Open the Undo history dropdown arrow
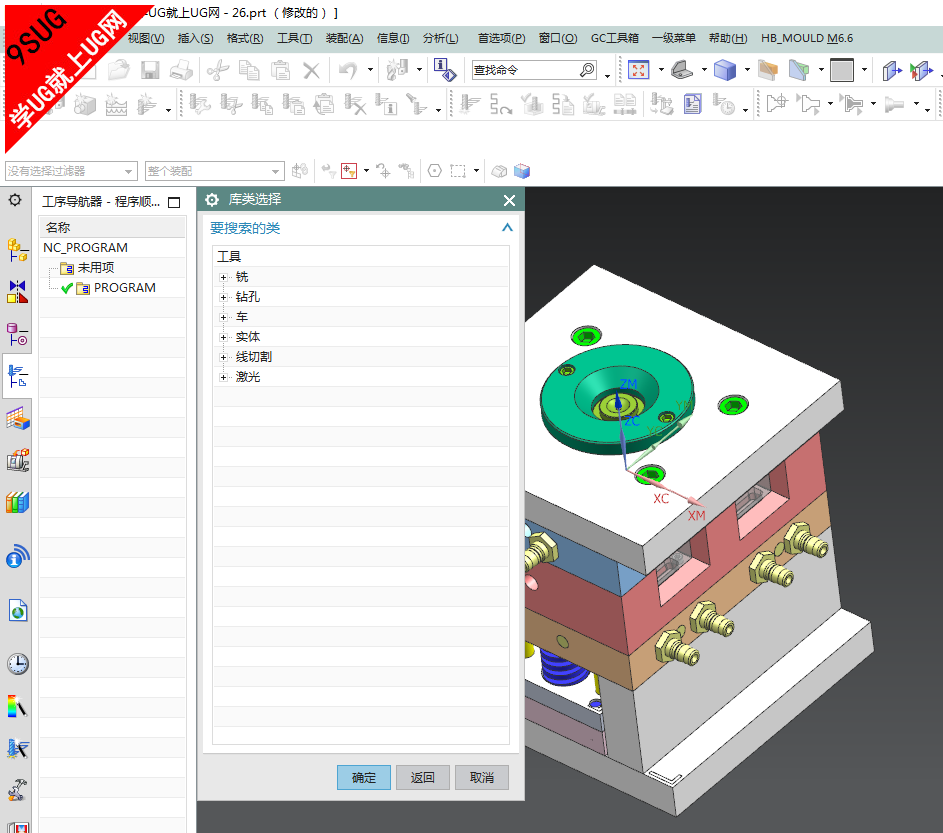Viewport: 943px width, 833px height. (370, 70)
